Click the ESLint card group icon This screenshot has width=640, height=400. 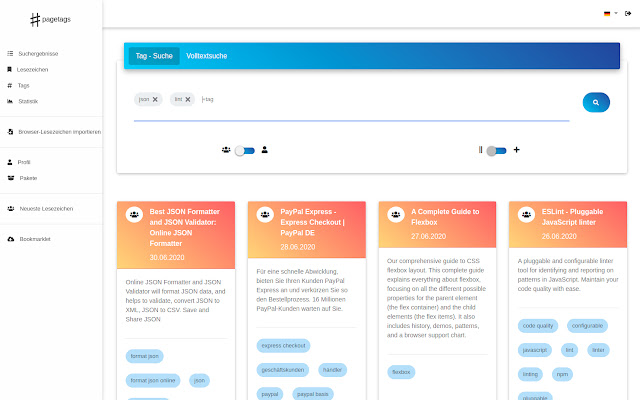526,214
